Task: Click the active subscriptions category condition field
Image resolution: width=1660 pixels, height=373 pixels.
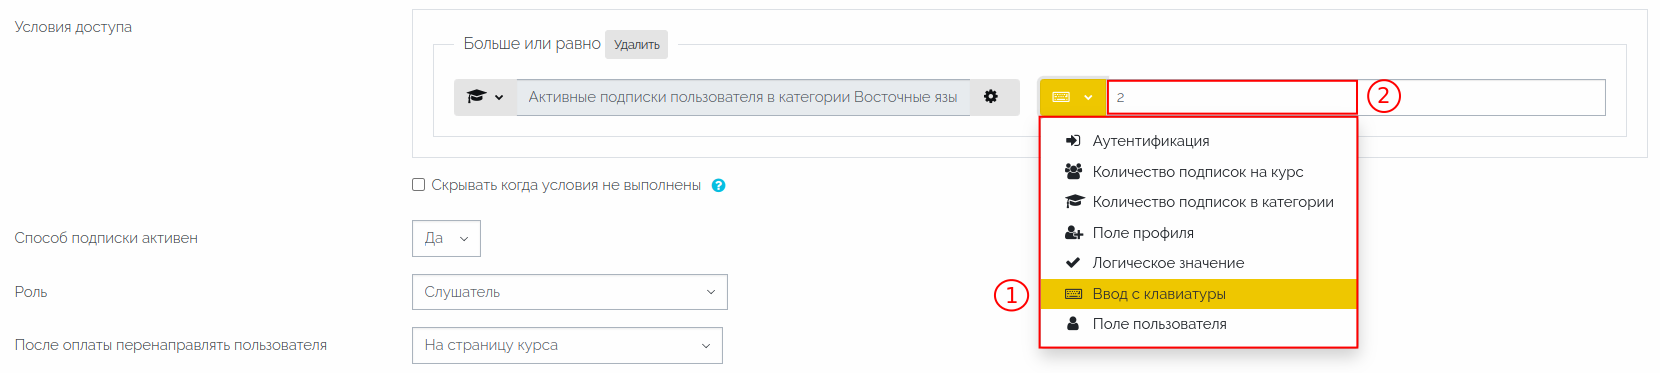Action: tap(742, 97)
